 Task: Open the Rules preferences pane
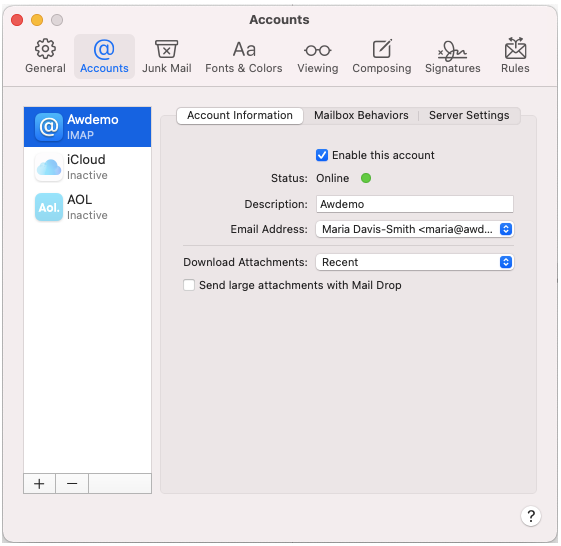tap(515, 56)
